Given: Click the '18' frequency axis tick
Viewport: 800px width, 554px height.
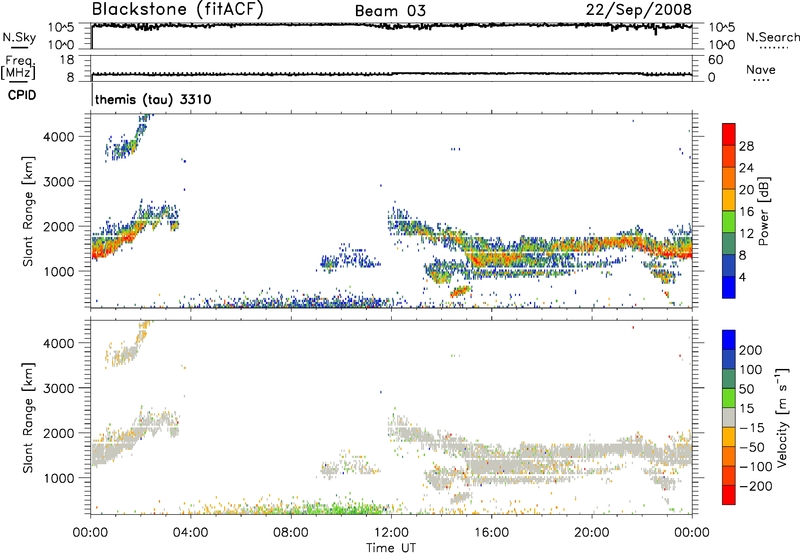Looking at the screenshot, I should (67, 60).
